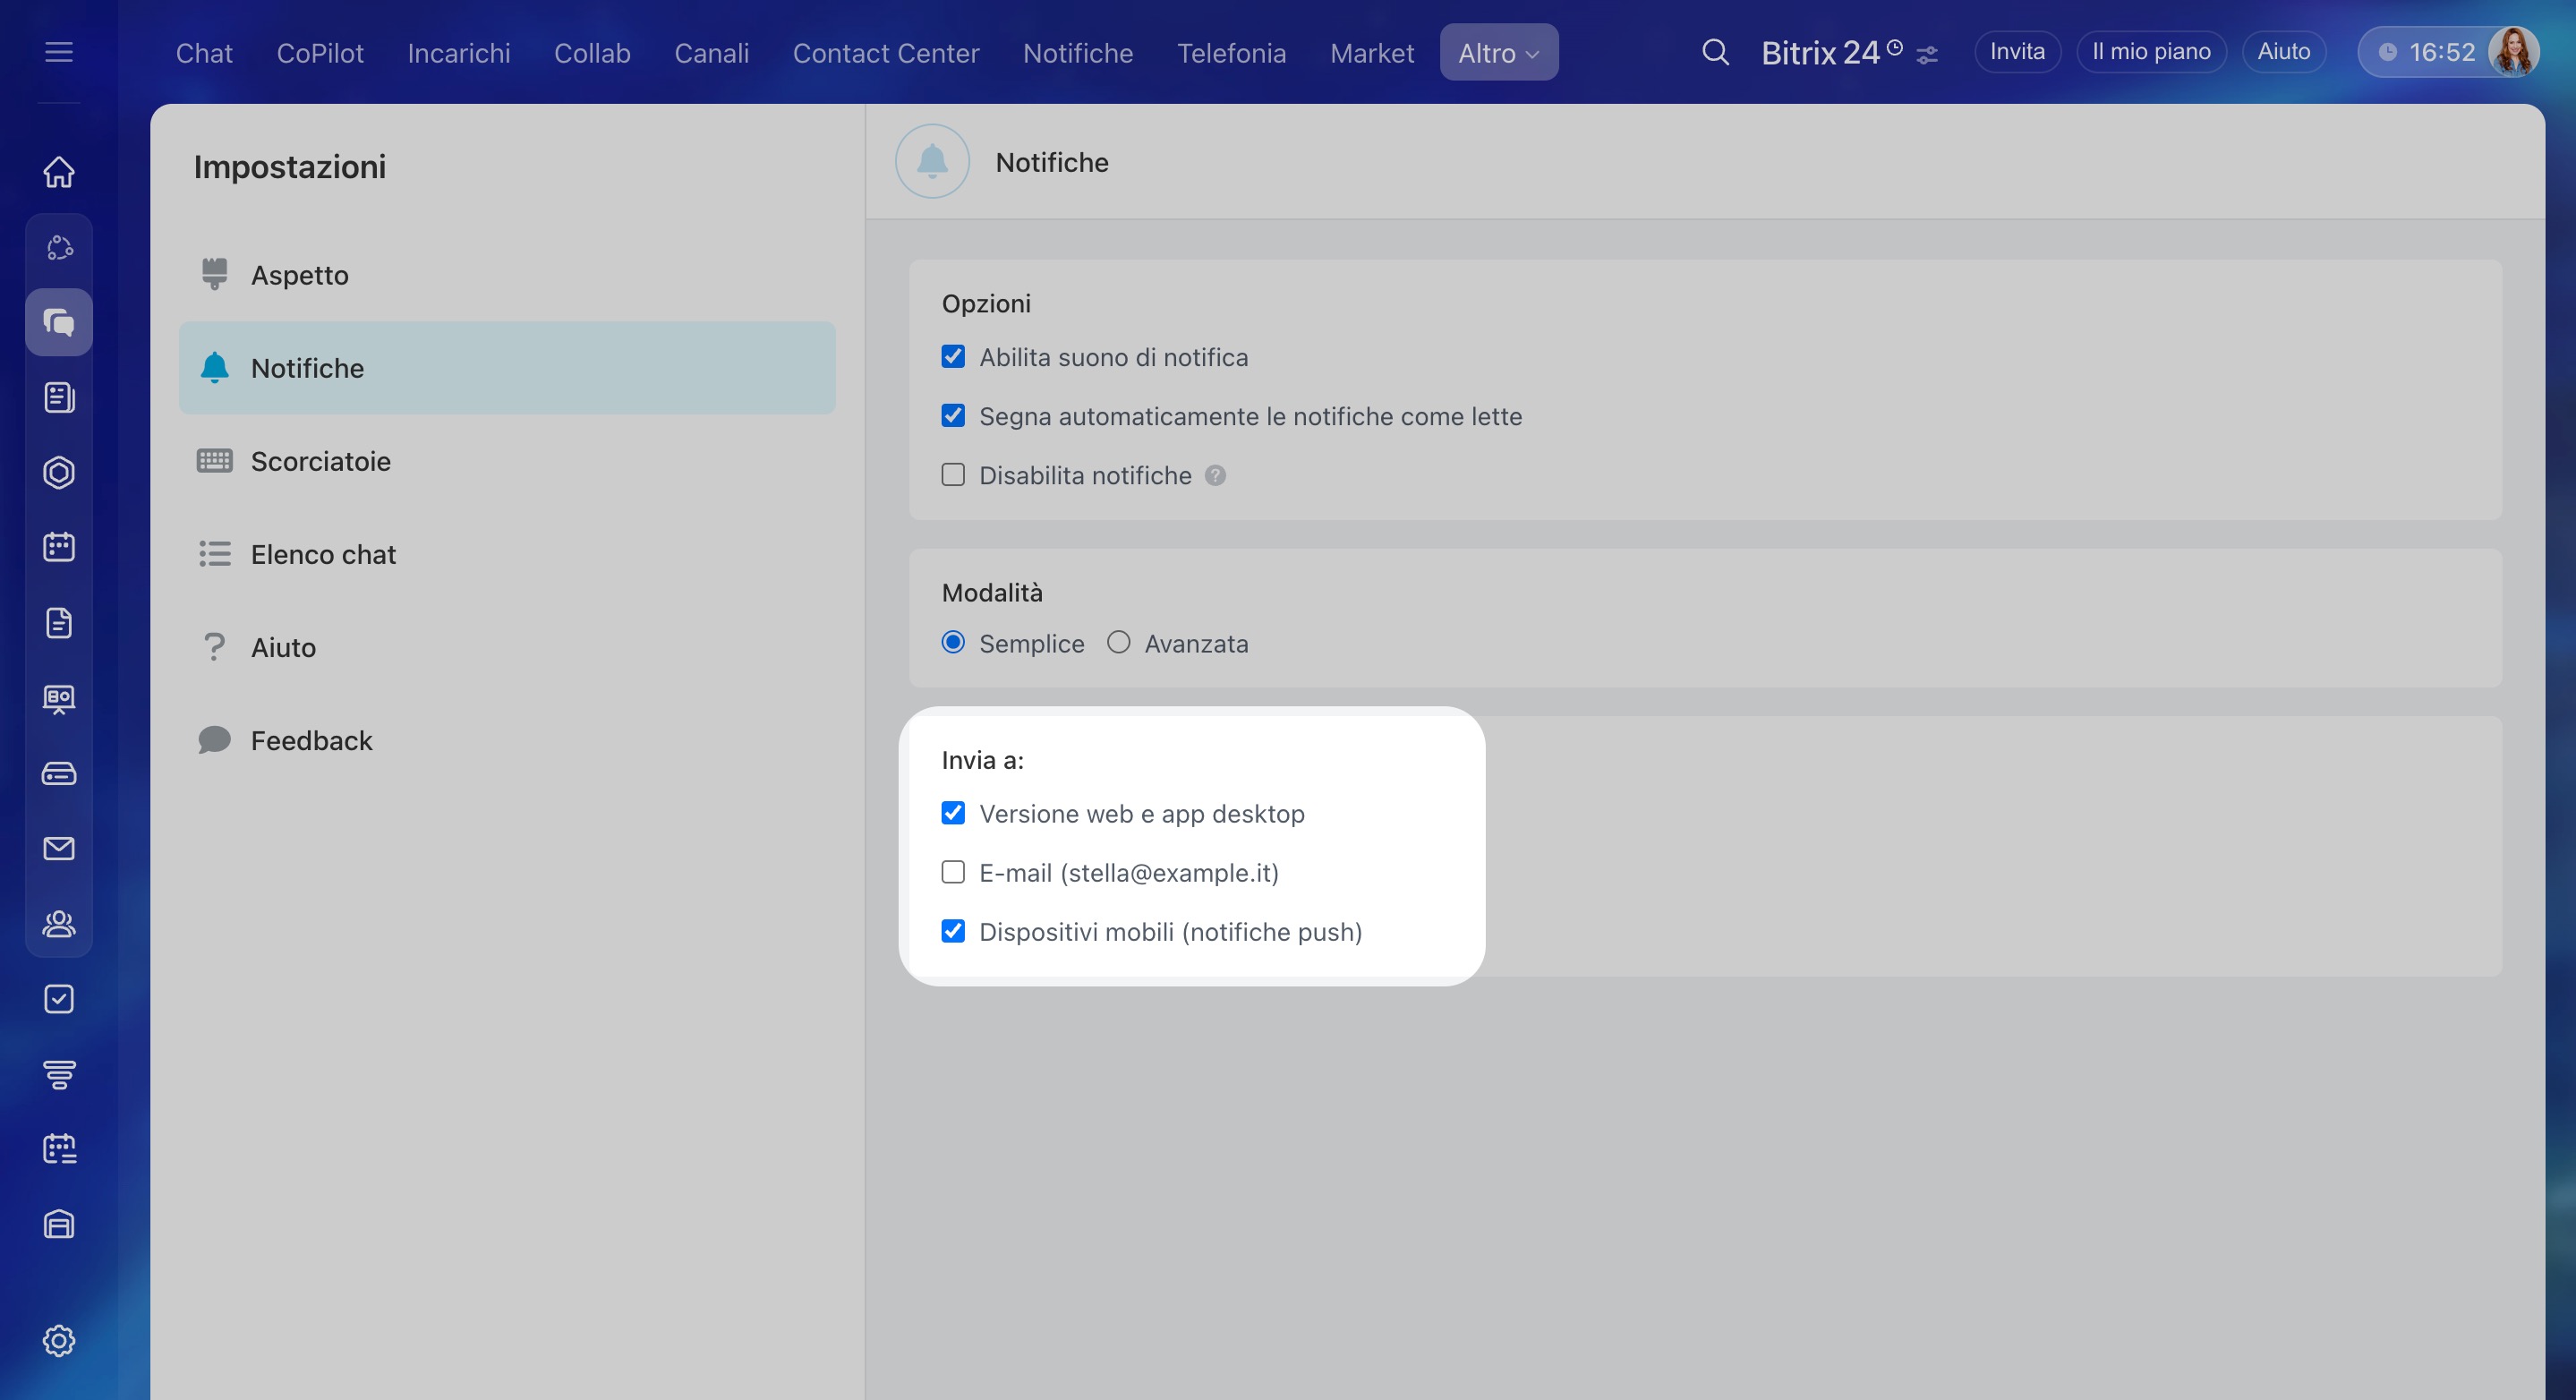
Task: Enable the Disabilita notifiche checkbox
Action: (953, 475)
